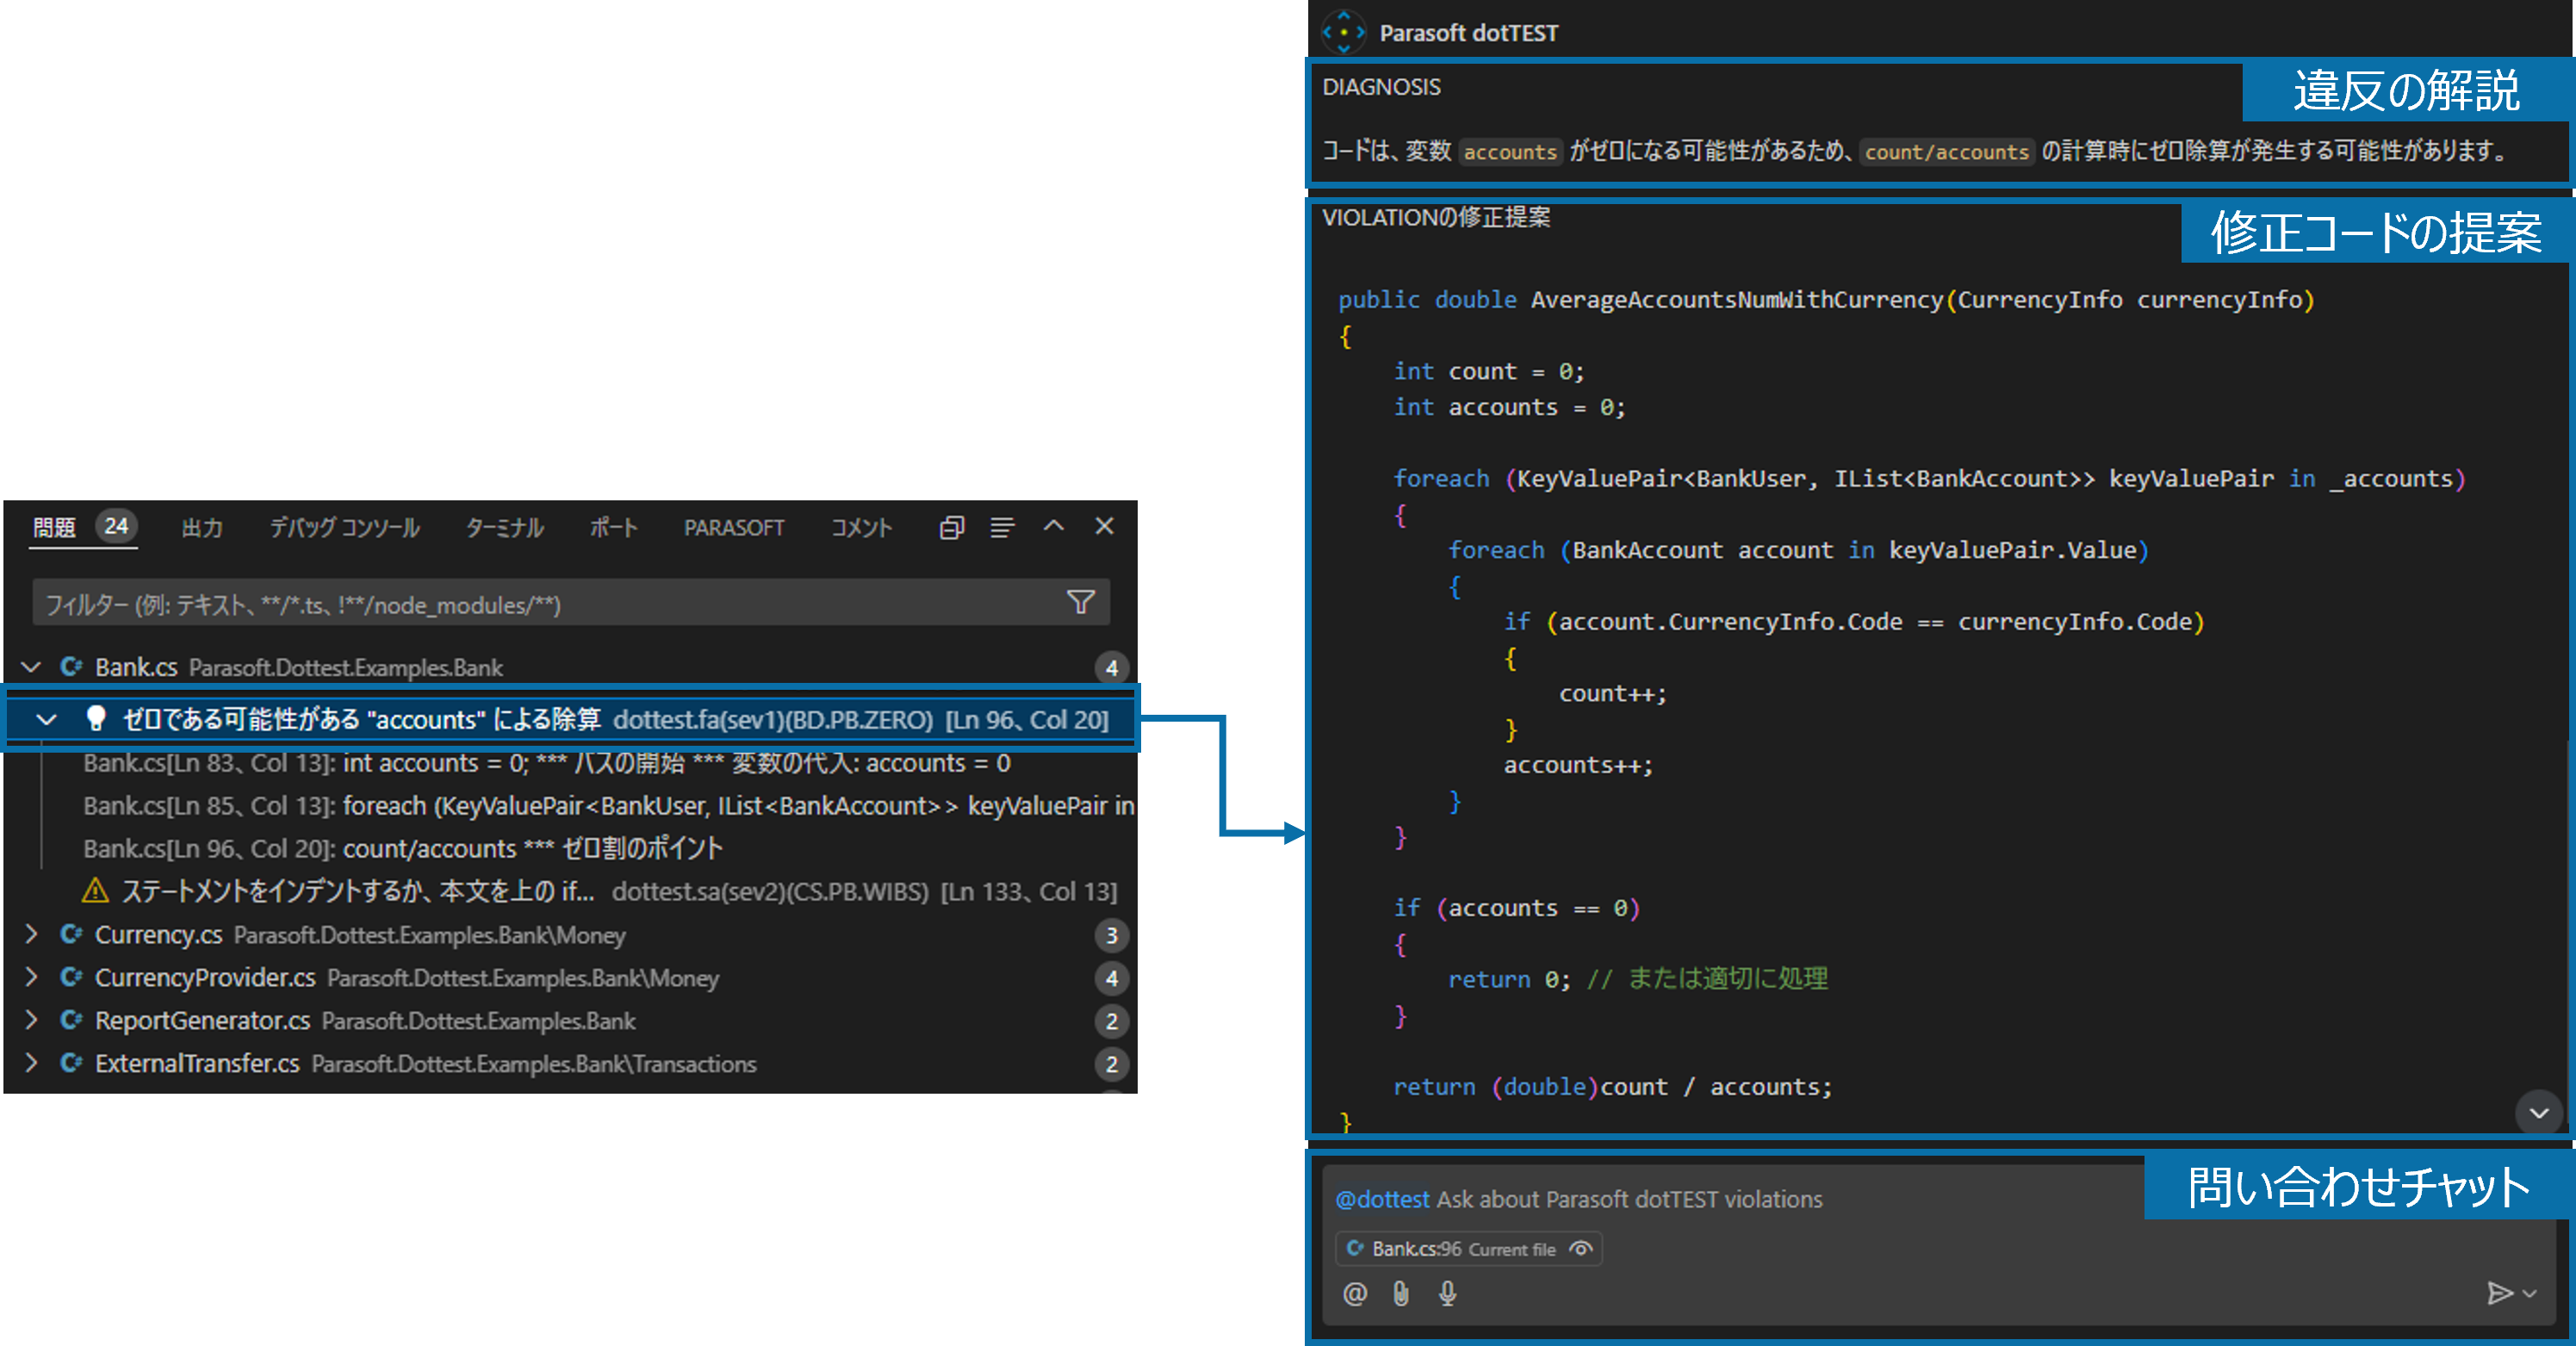Switch to the 問題 tab
Image resolution: width=2576 pixels, height=1346 pixels.
click(x=54, y=527)
